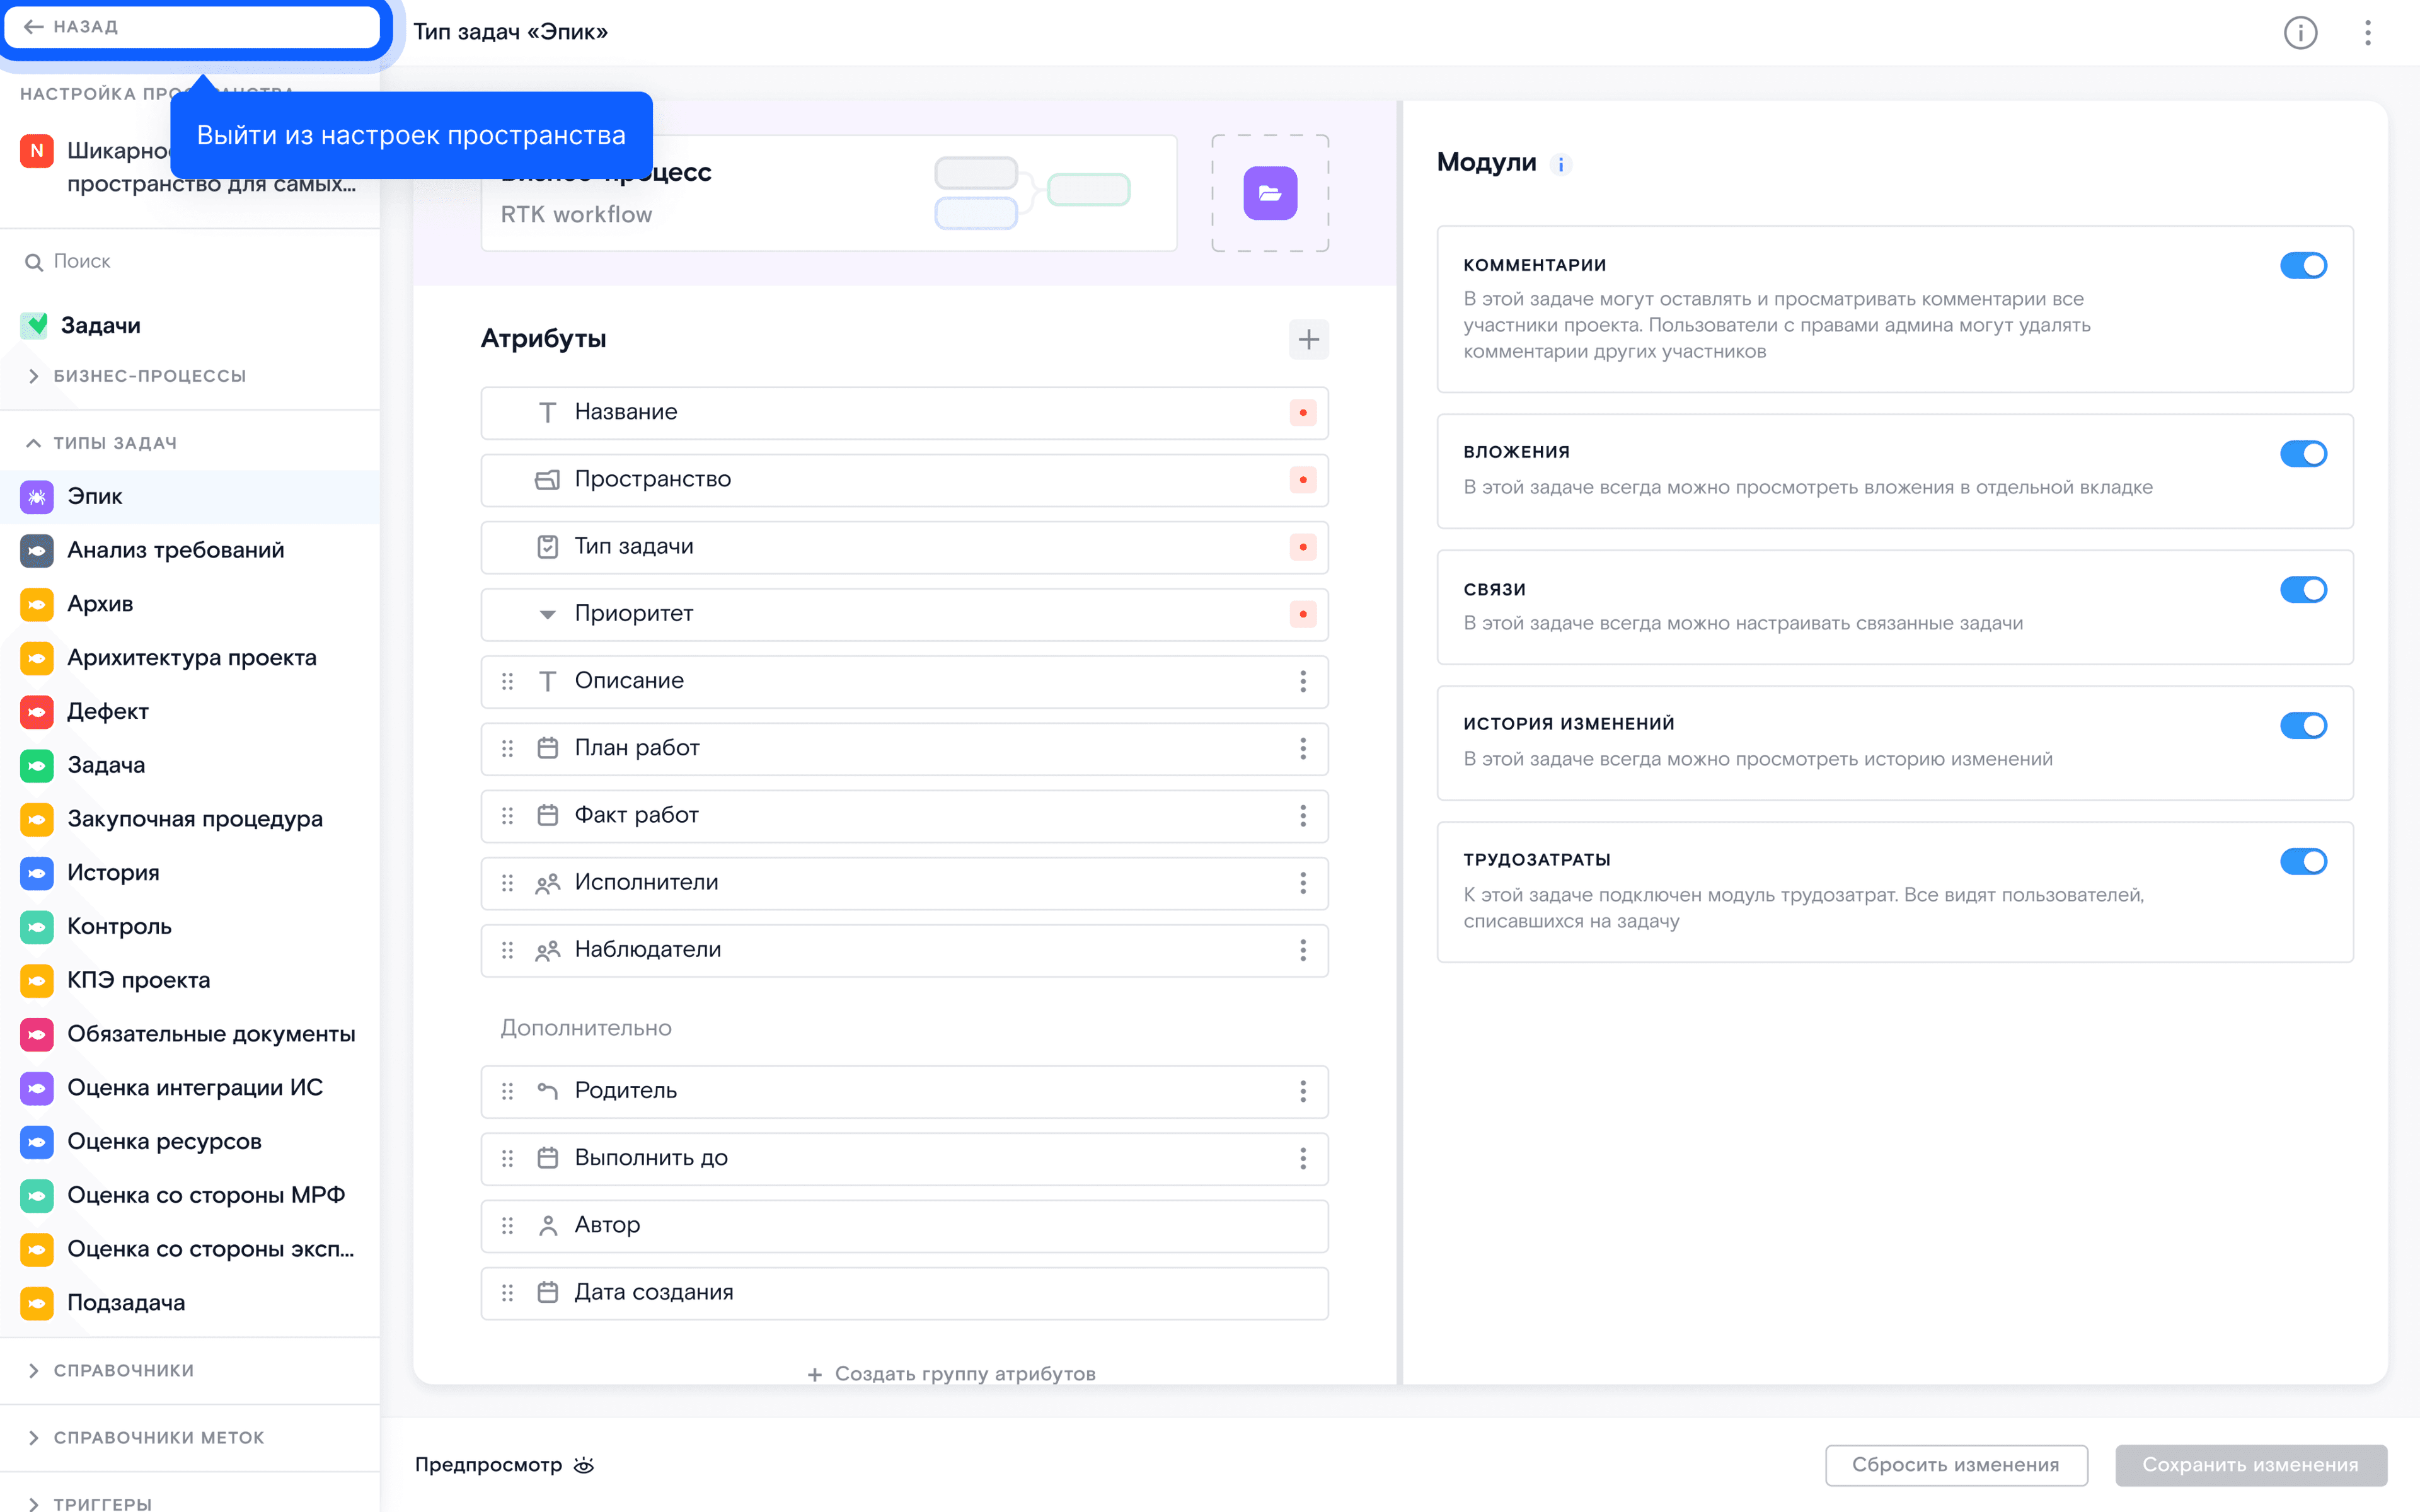Add a new attribute with plus button
The image size is (2420, 1512).
click(1308, 340)
